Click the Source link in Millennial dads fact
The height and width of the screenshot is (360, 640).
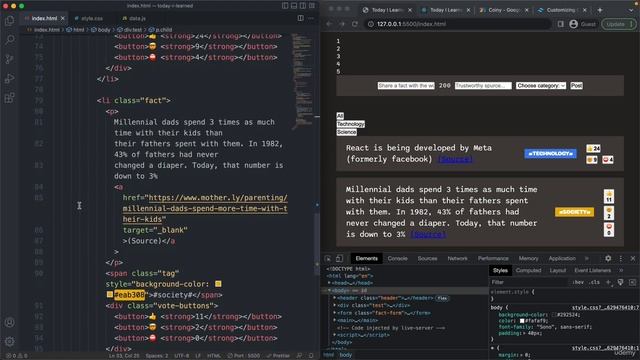tap(428, 234)
